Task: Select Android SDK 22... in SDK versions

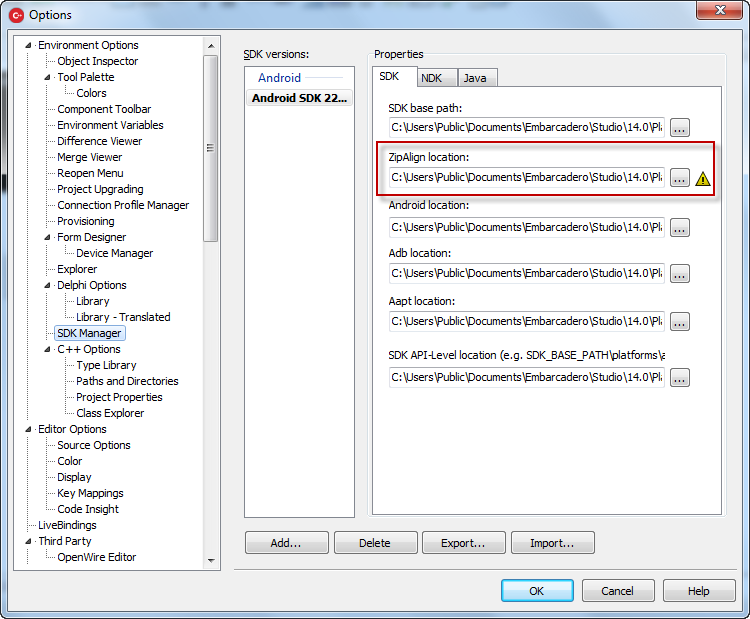Action: [299, 98]
